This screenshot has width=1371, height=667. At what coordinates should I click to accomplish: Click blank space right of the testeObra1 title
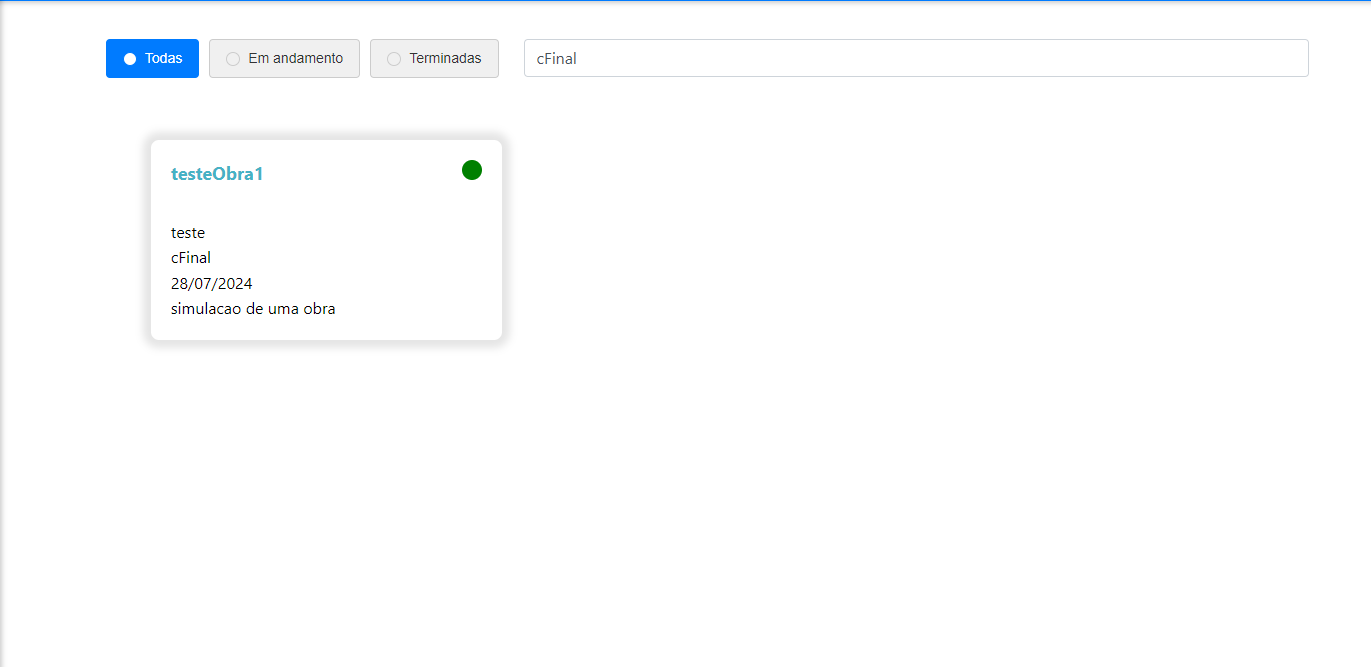tap(360, 174)
